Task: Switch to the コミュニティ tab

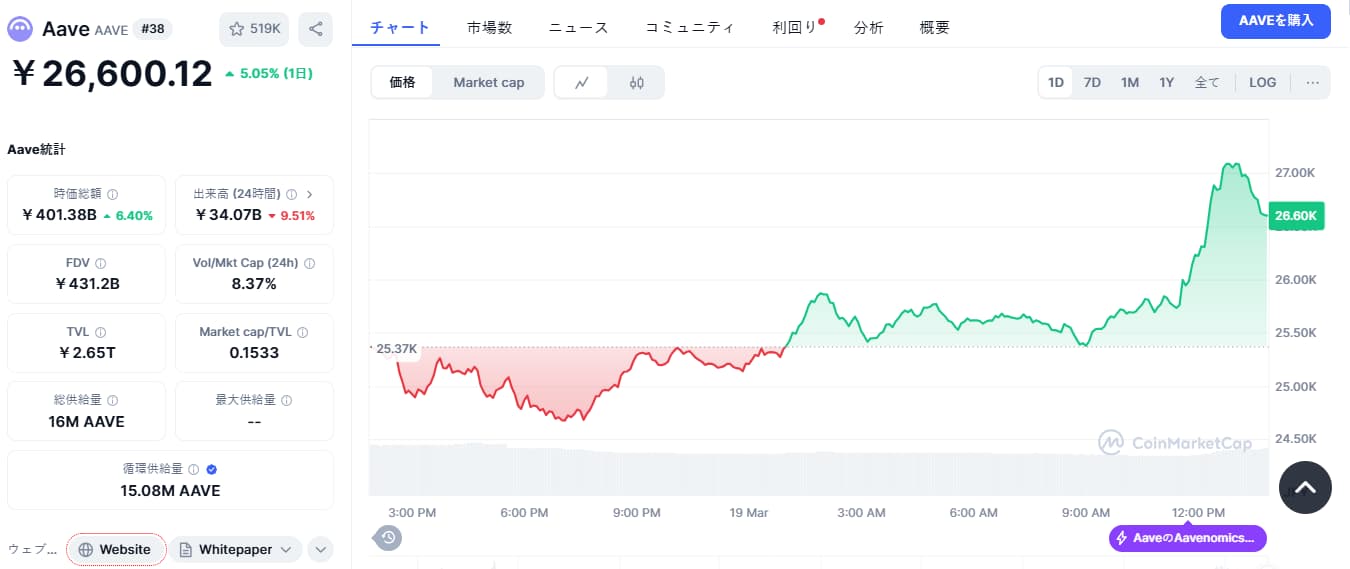Action: coord(689,28)
